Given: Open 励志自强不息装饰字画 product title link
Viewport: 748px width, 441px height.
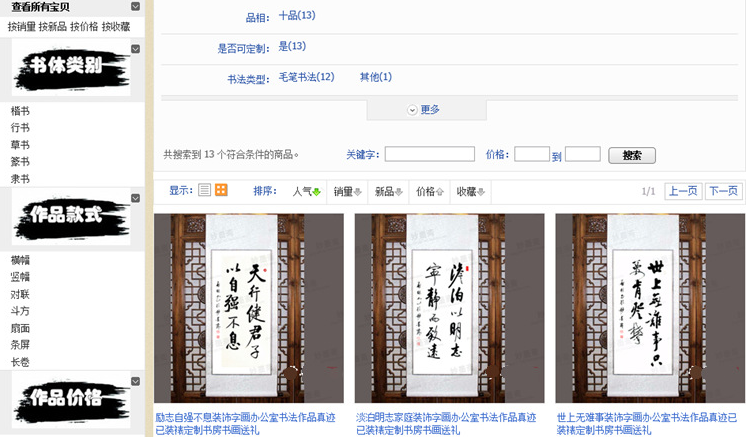Looking at the screenshot, I should (x=245, y=424).
